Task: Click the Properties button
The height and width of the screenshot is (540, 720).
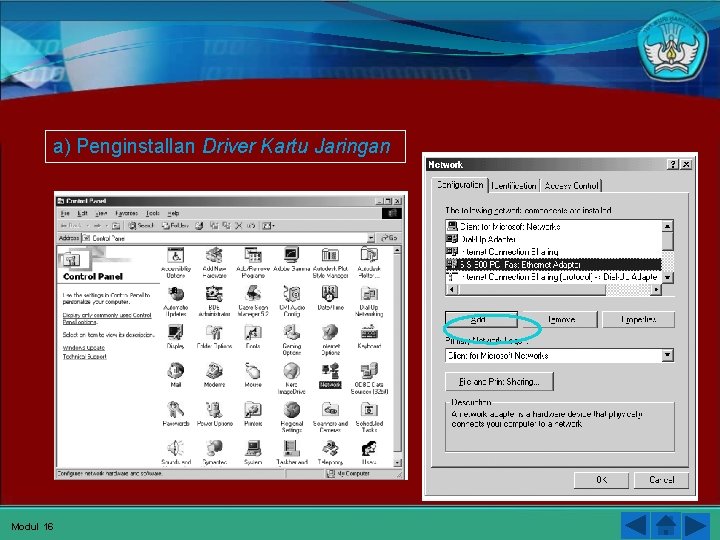Action: [638, 319]
